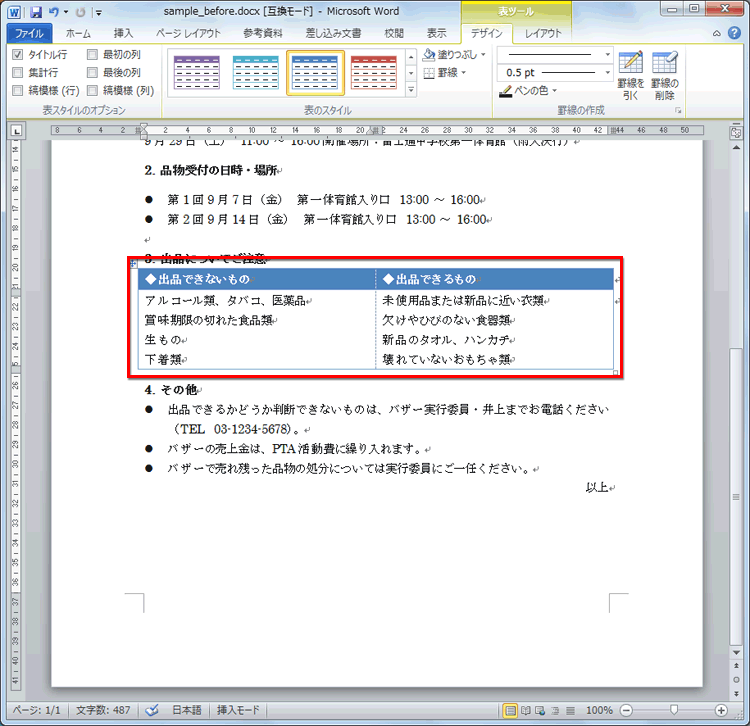Open the ペンの色 dropdown arrow
This screenshot has width=750, height=726.
tap(554, 90)
